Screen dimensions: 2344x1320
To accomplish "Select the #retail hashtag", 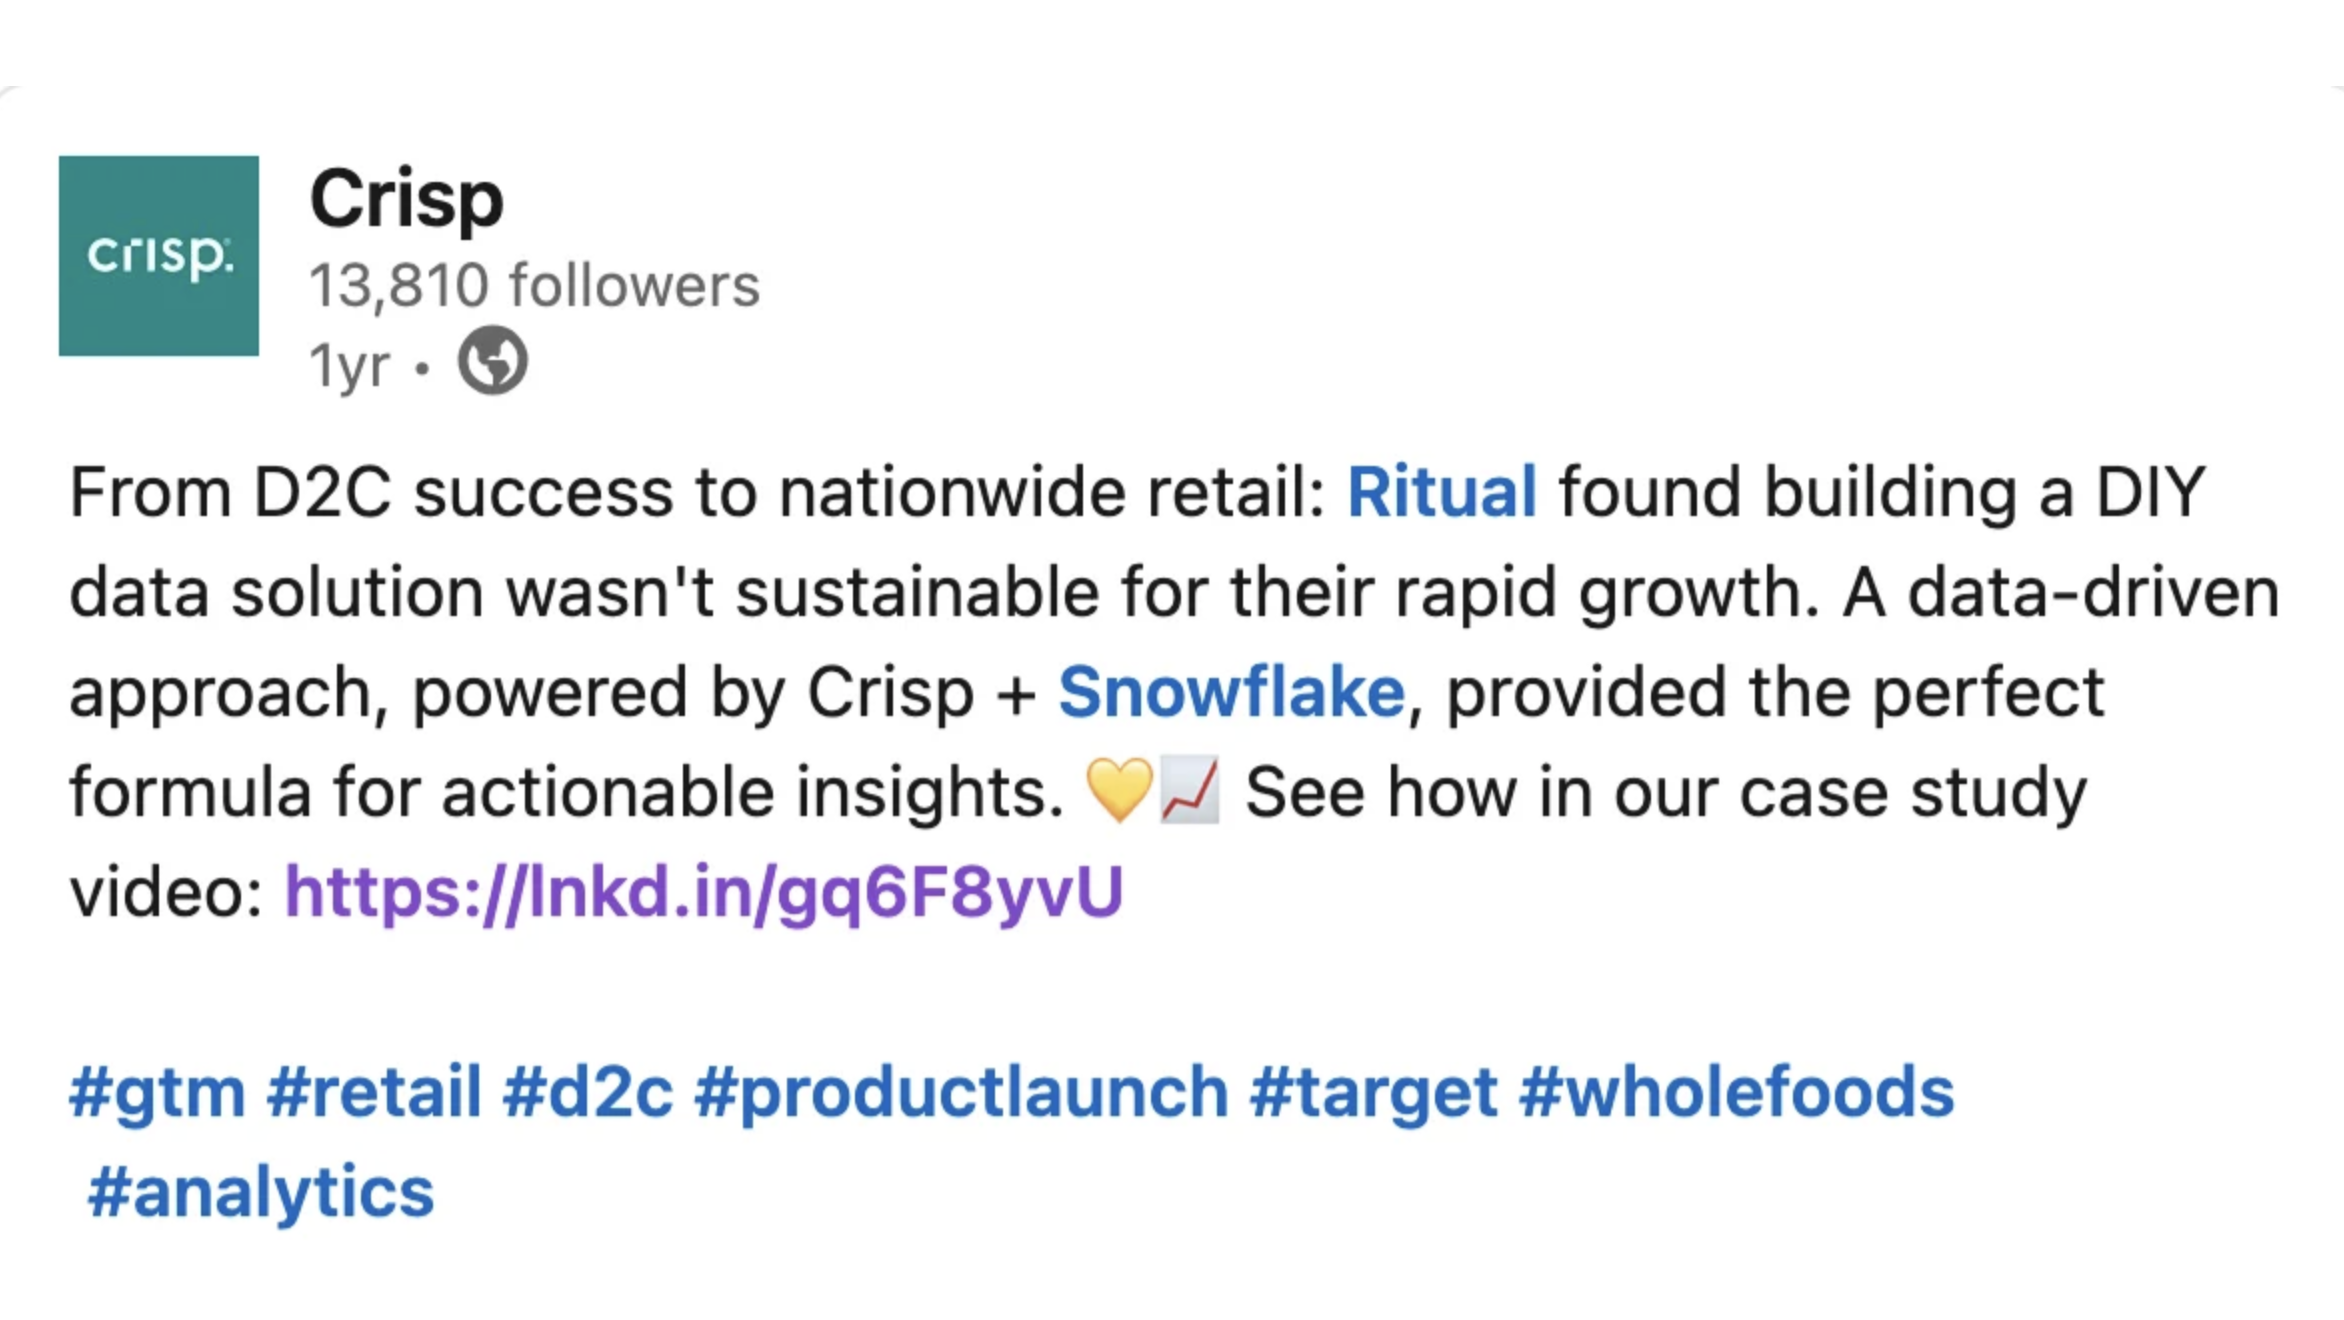I will [374, 1092].
